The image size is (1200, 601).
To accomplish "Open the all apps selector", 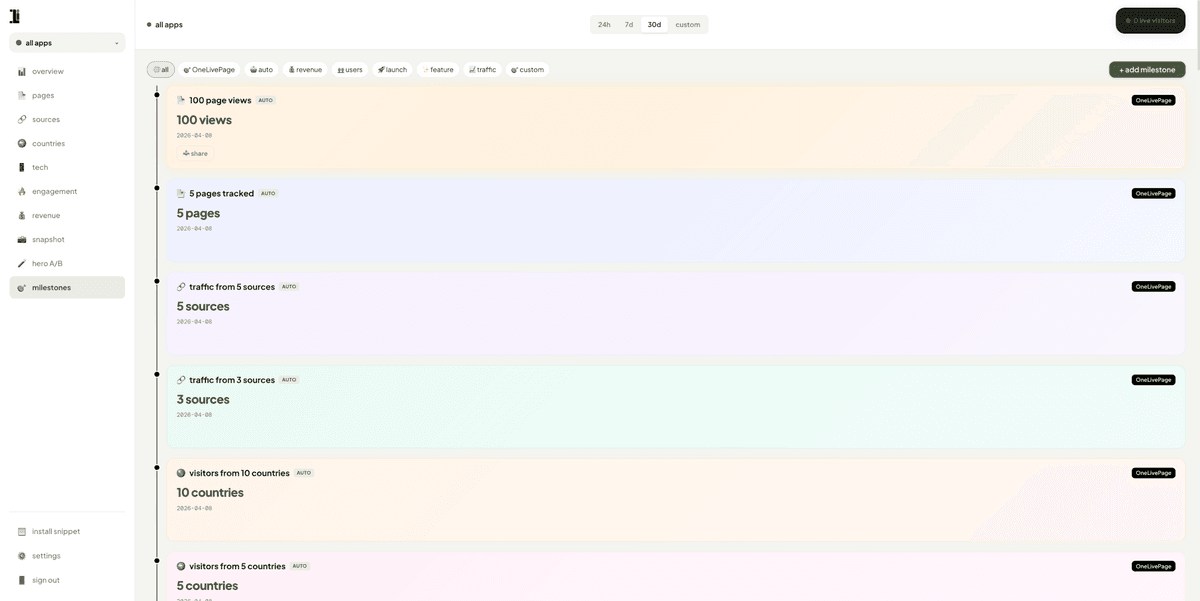I will pyautogui.click(x=66, y=42).
